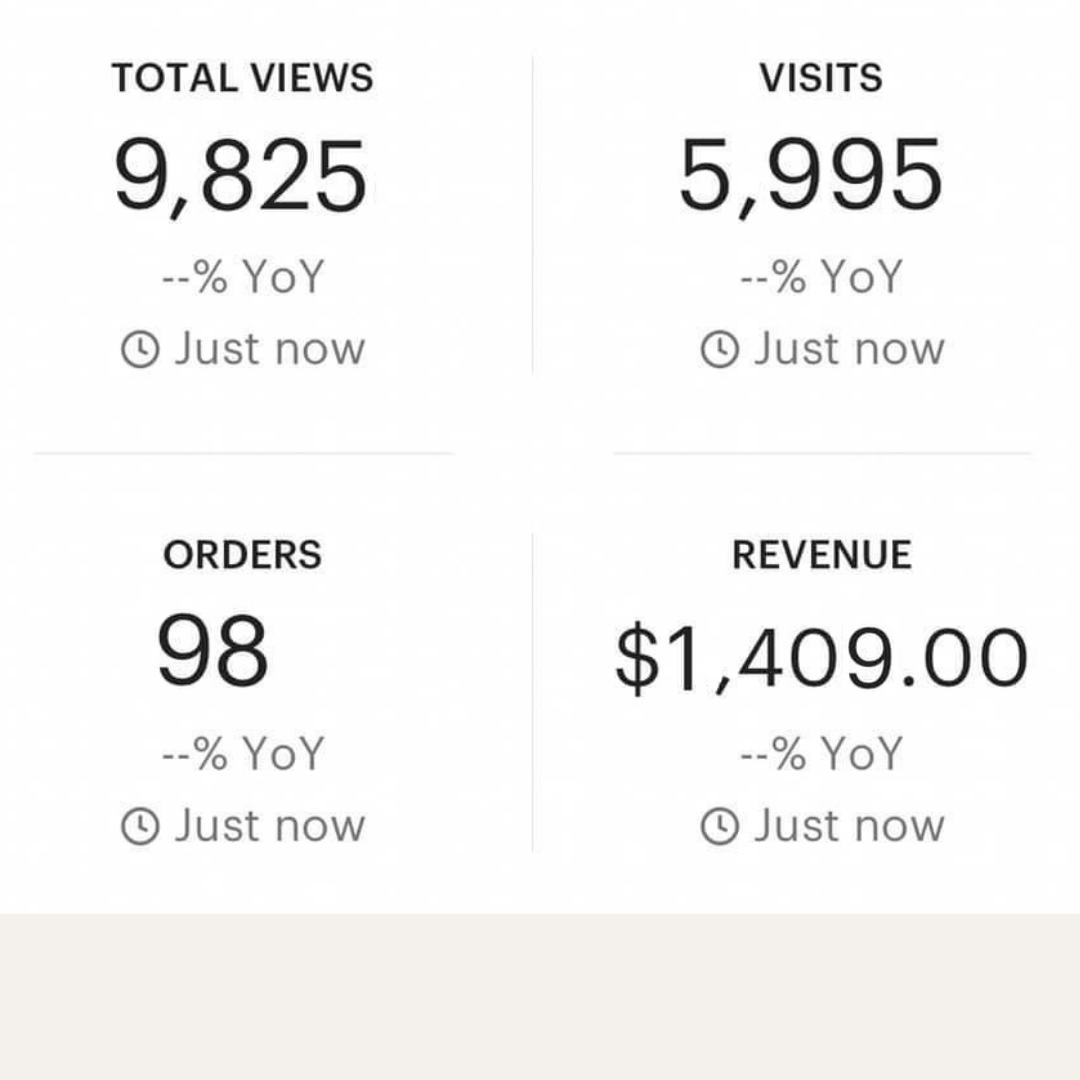Open the 98 orders figure

pyautogui.click(x=213, y=652)
